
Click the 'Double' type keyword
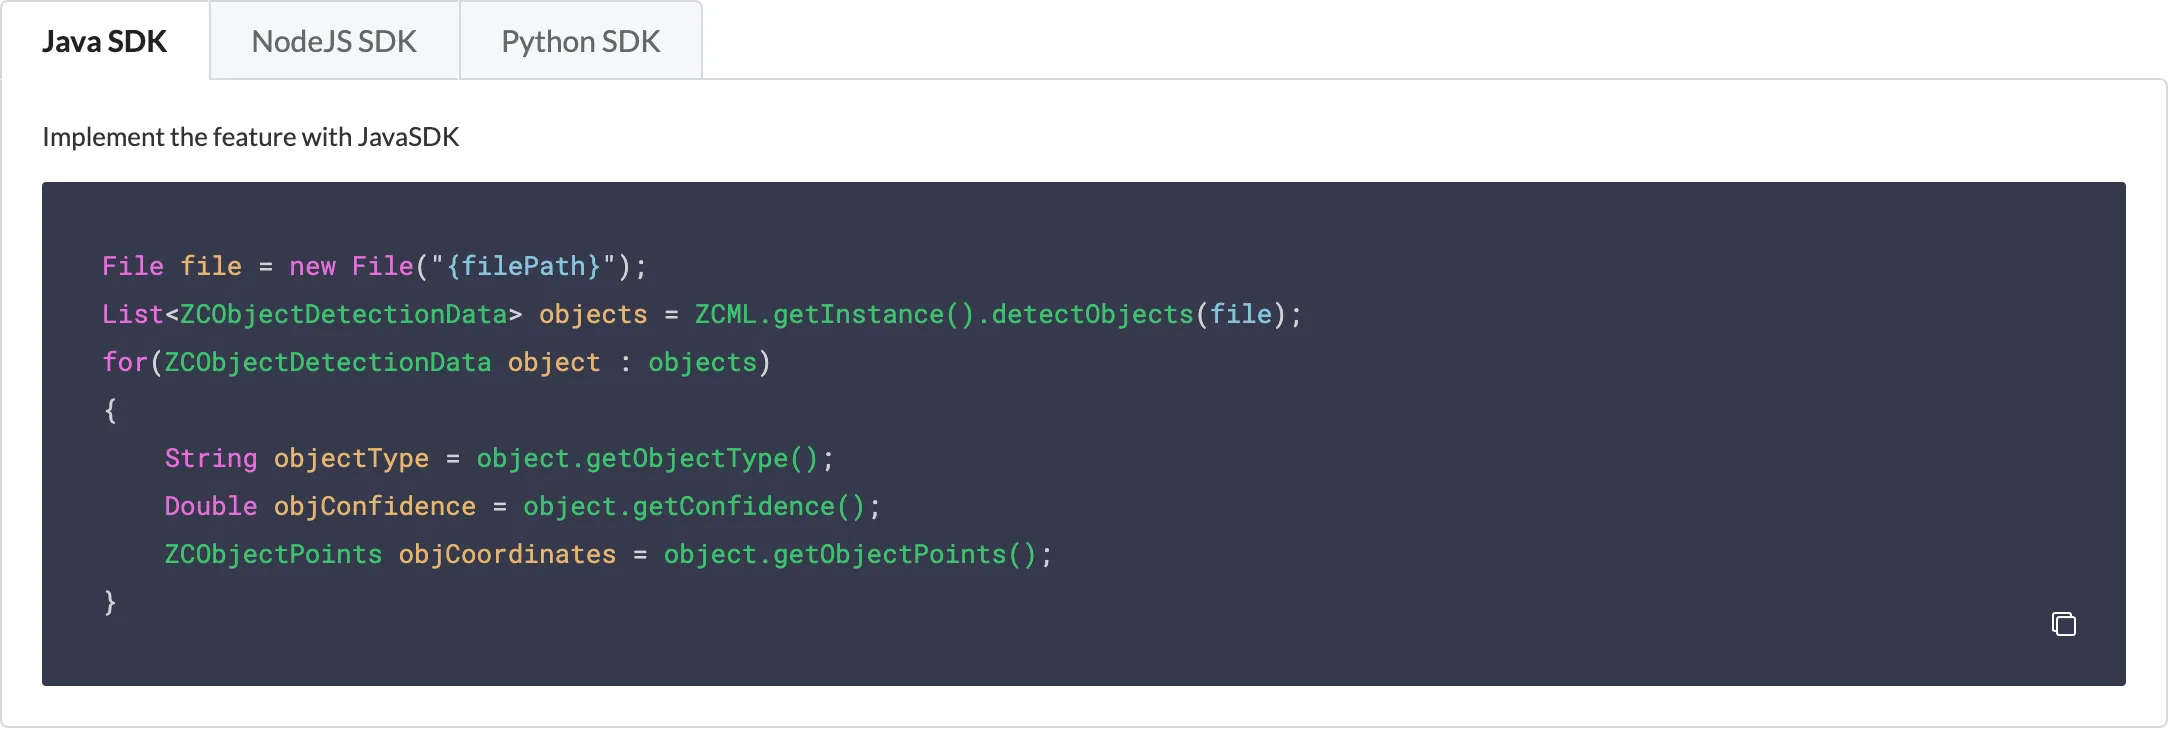tap(211, 506)
